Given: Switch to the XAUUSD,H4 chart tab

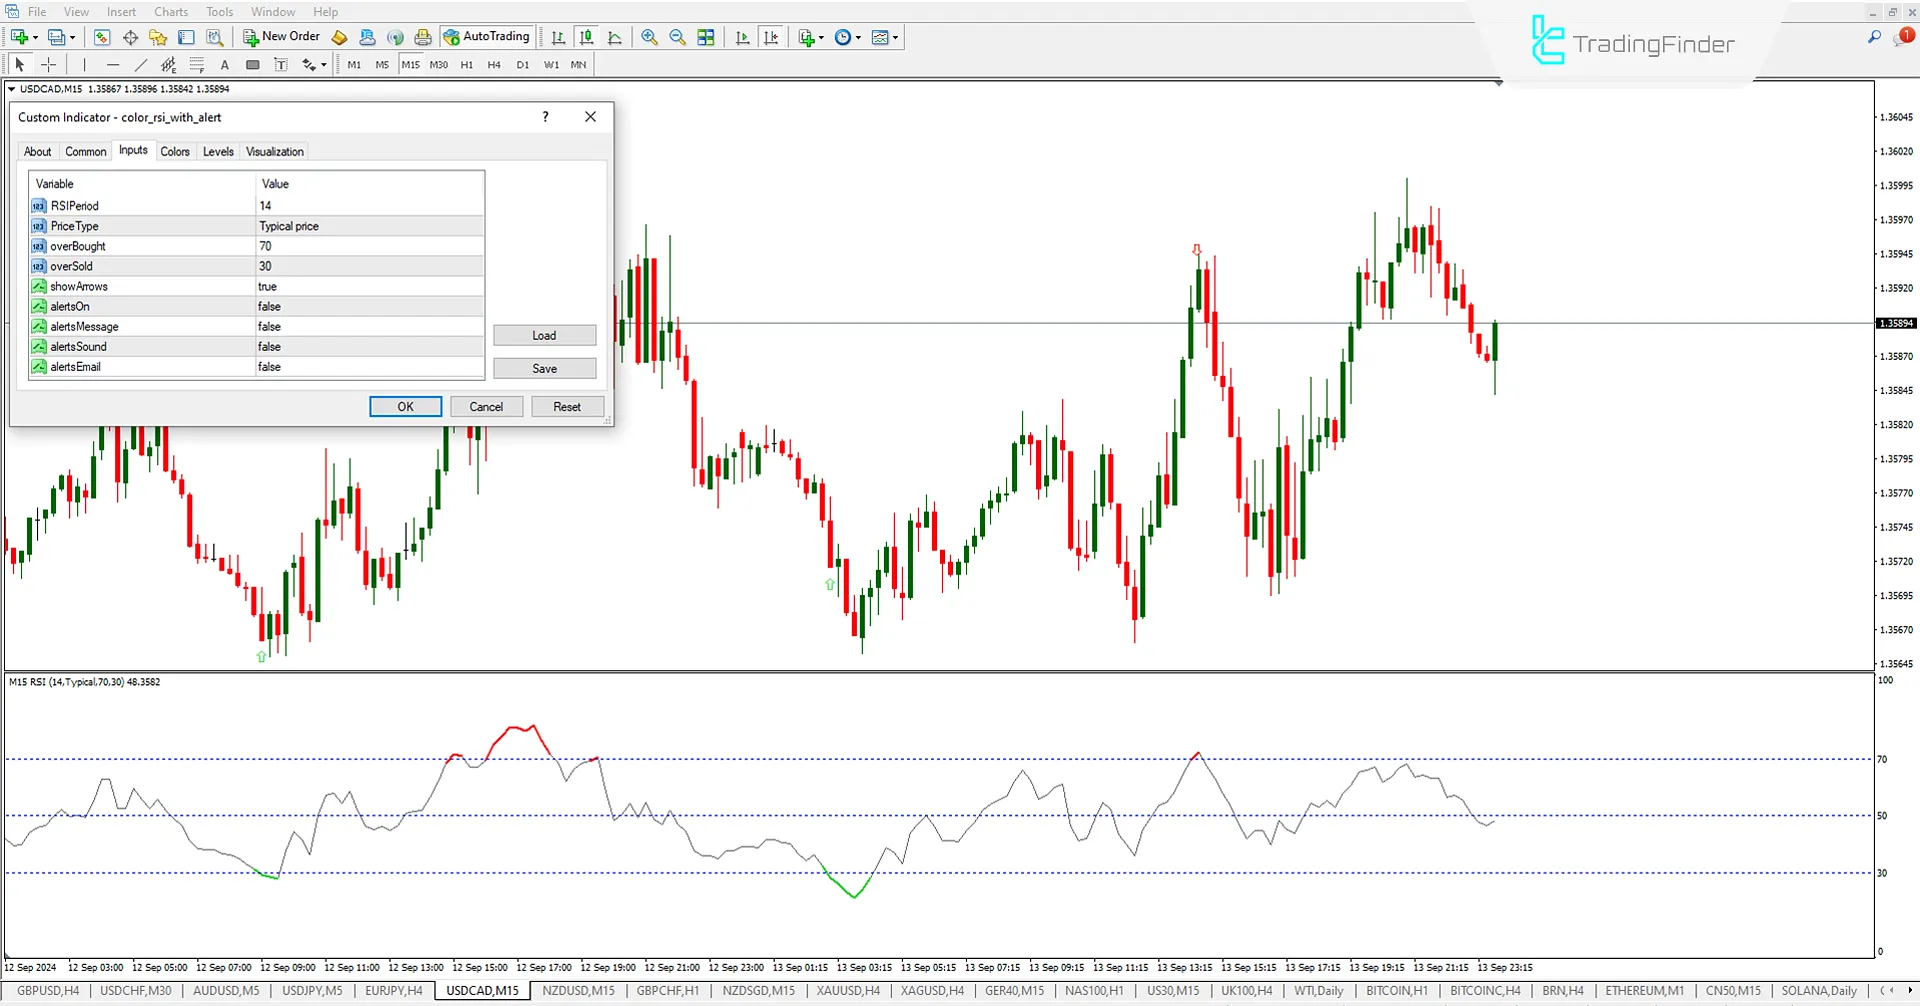Looking at the screenshot, I should pyautogui.click(x=847, y=991).
